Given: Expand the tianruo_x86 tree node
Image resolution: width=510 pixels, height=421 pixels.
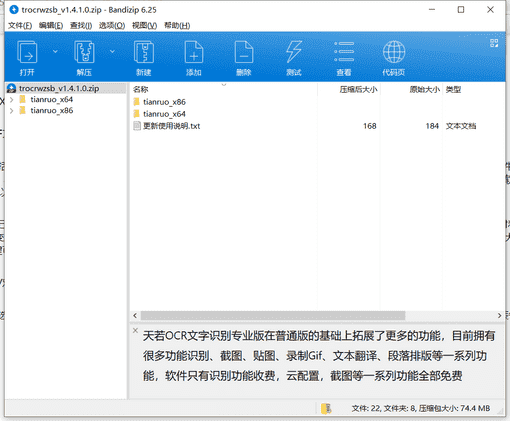Looking at the screenshot, I should (11, 111).
